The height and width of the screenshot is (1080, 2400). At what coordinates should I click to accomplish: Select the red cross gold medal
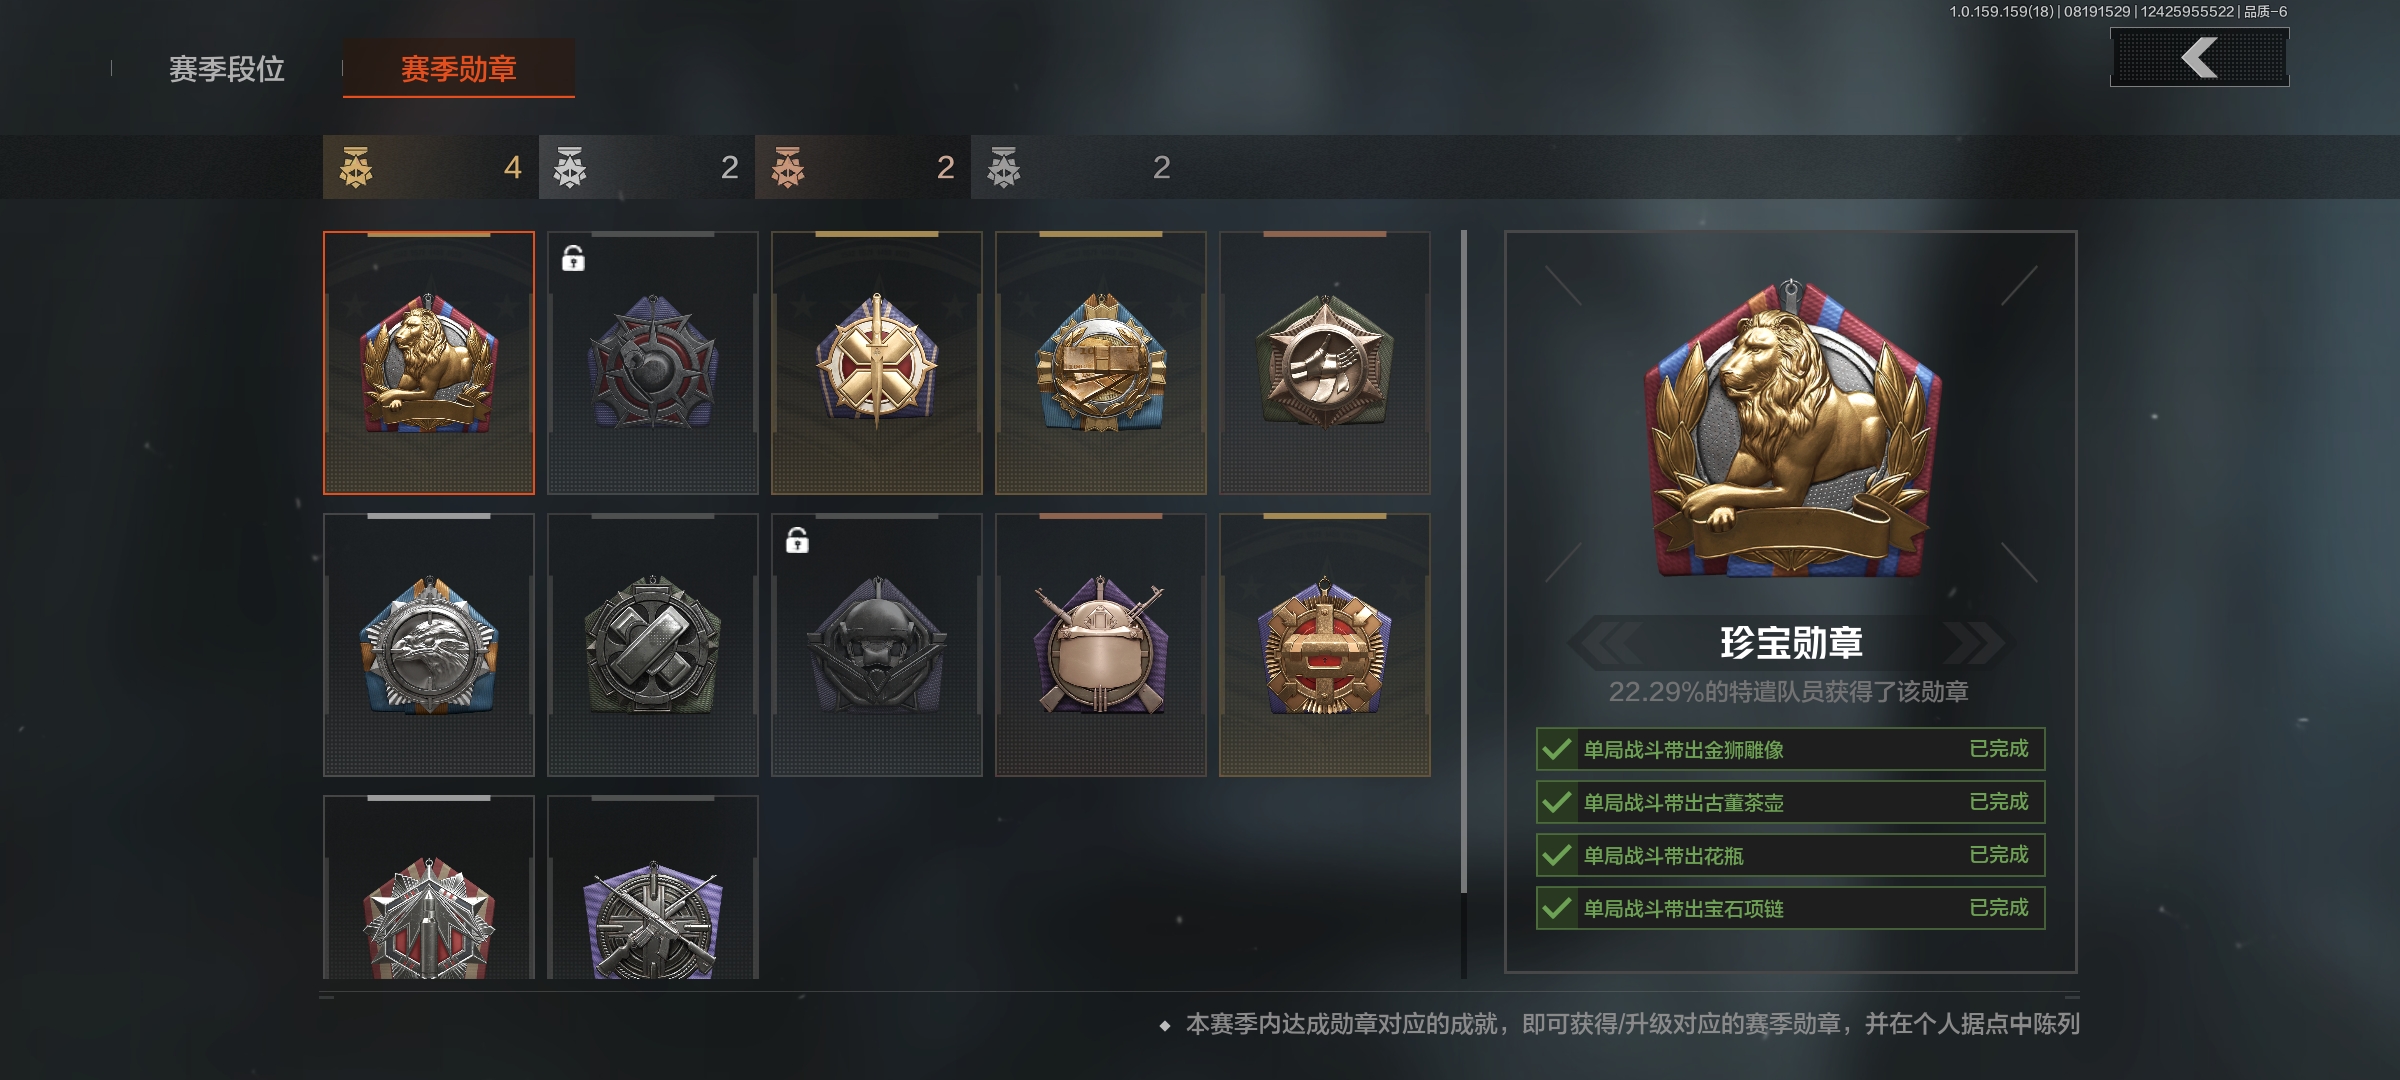1324,645
